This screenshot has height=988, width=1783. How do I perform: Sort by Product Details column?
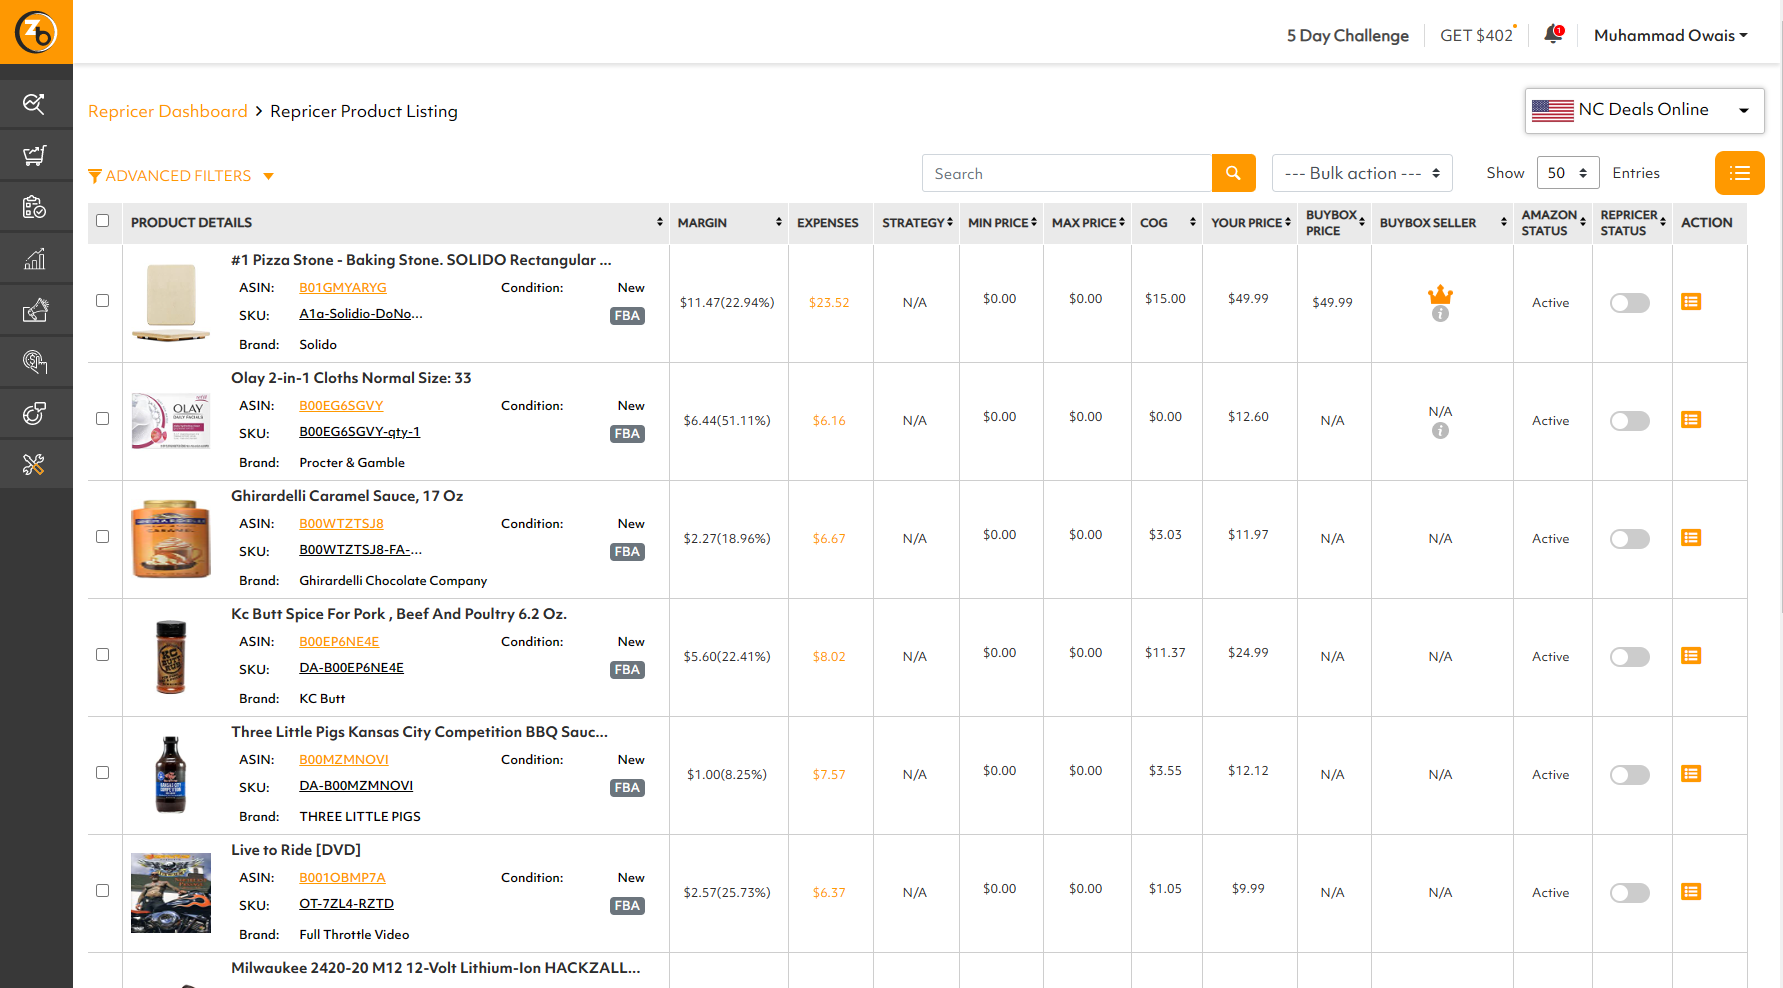tap(660, 222)
